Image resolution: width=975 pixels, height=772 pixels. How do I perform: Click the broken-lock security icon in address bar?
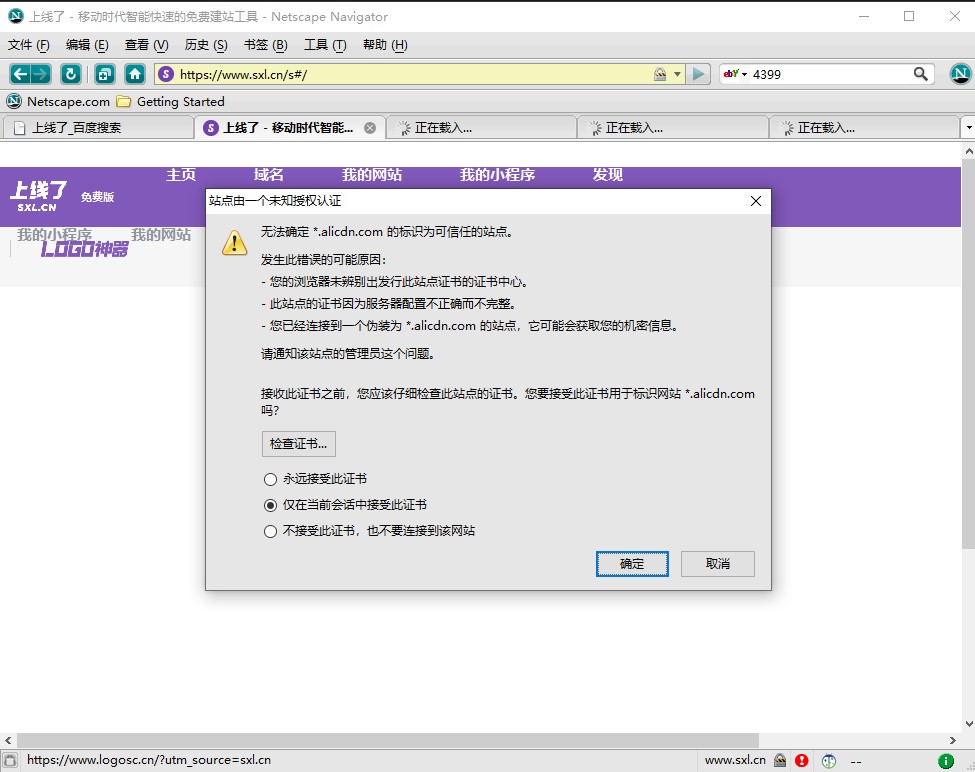click(x=660, y=75)
